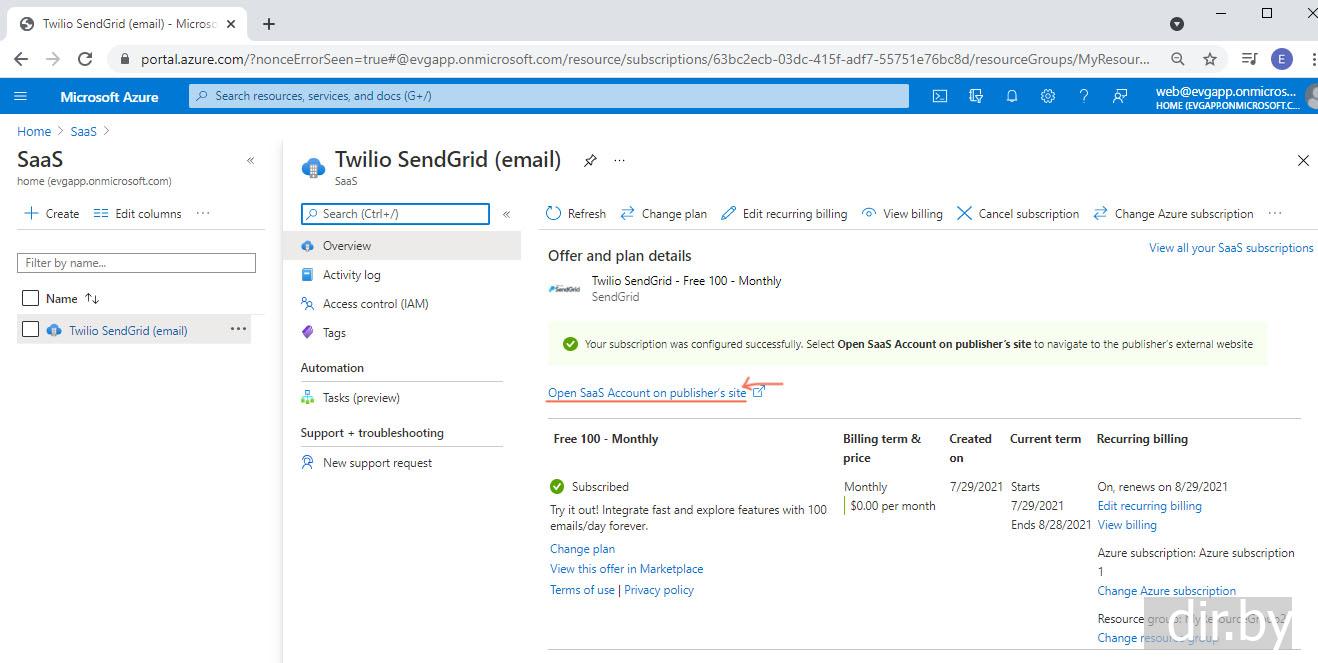The height and width of the screenshot is (663, 1318).
Task: Open the Help question mark icon
Action: pyautogui.click(x=1084, y=96)
